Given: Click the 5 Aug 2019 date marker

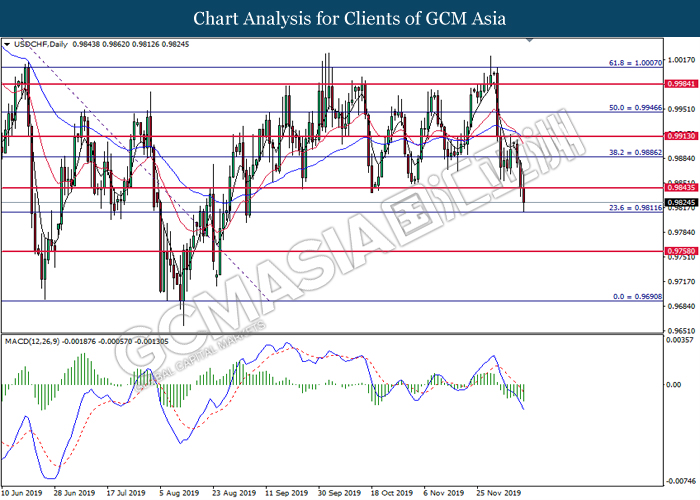Looking at the screenshot, I should point(179,493).
